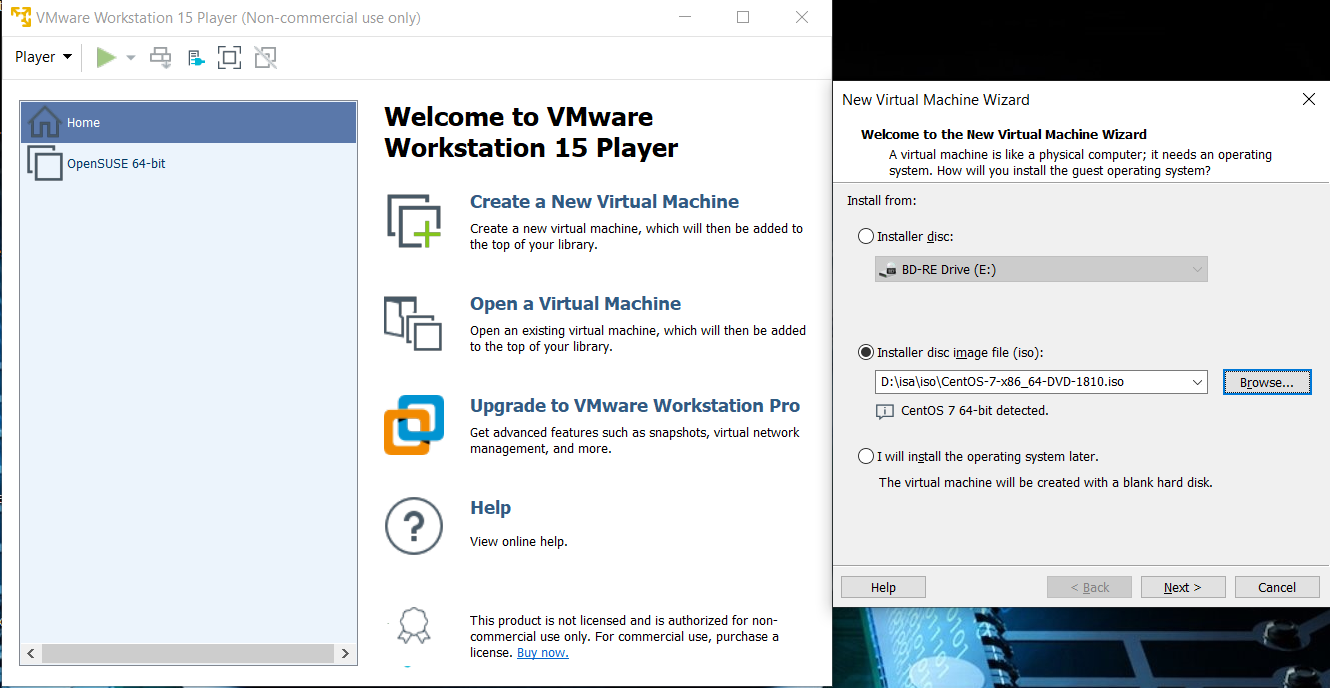Minimize the VMware Player window
This screenshot has width=1330, height=688.
click(x=684, y=17)
